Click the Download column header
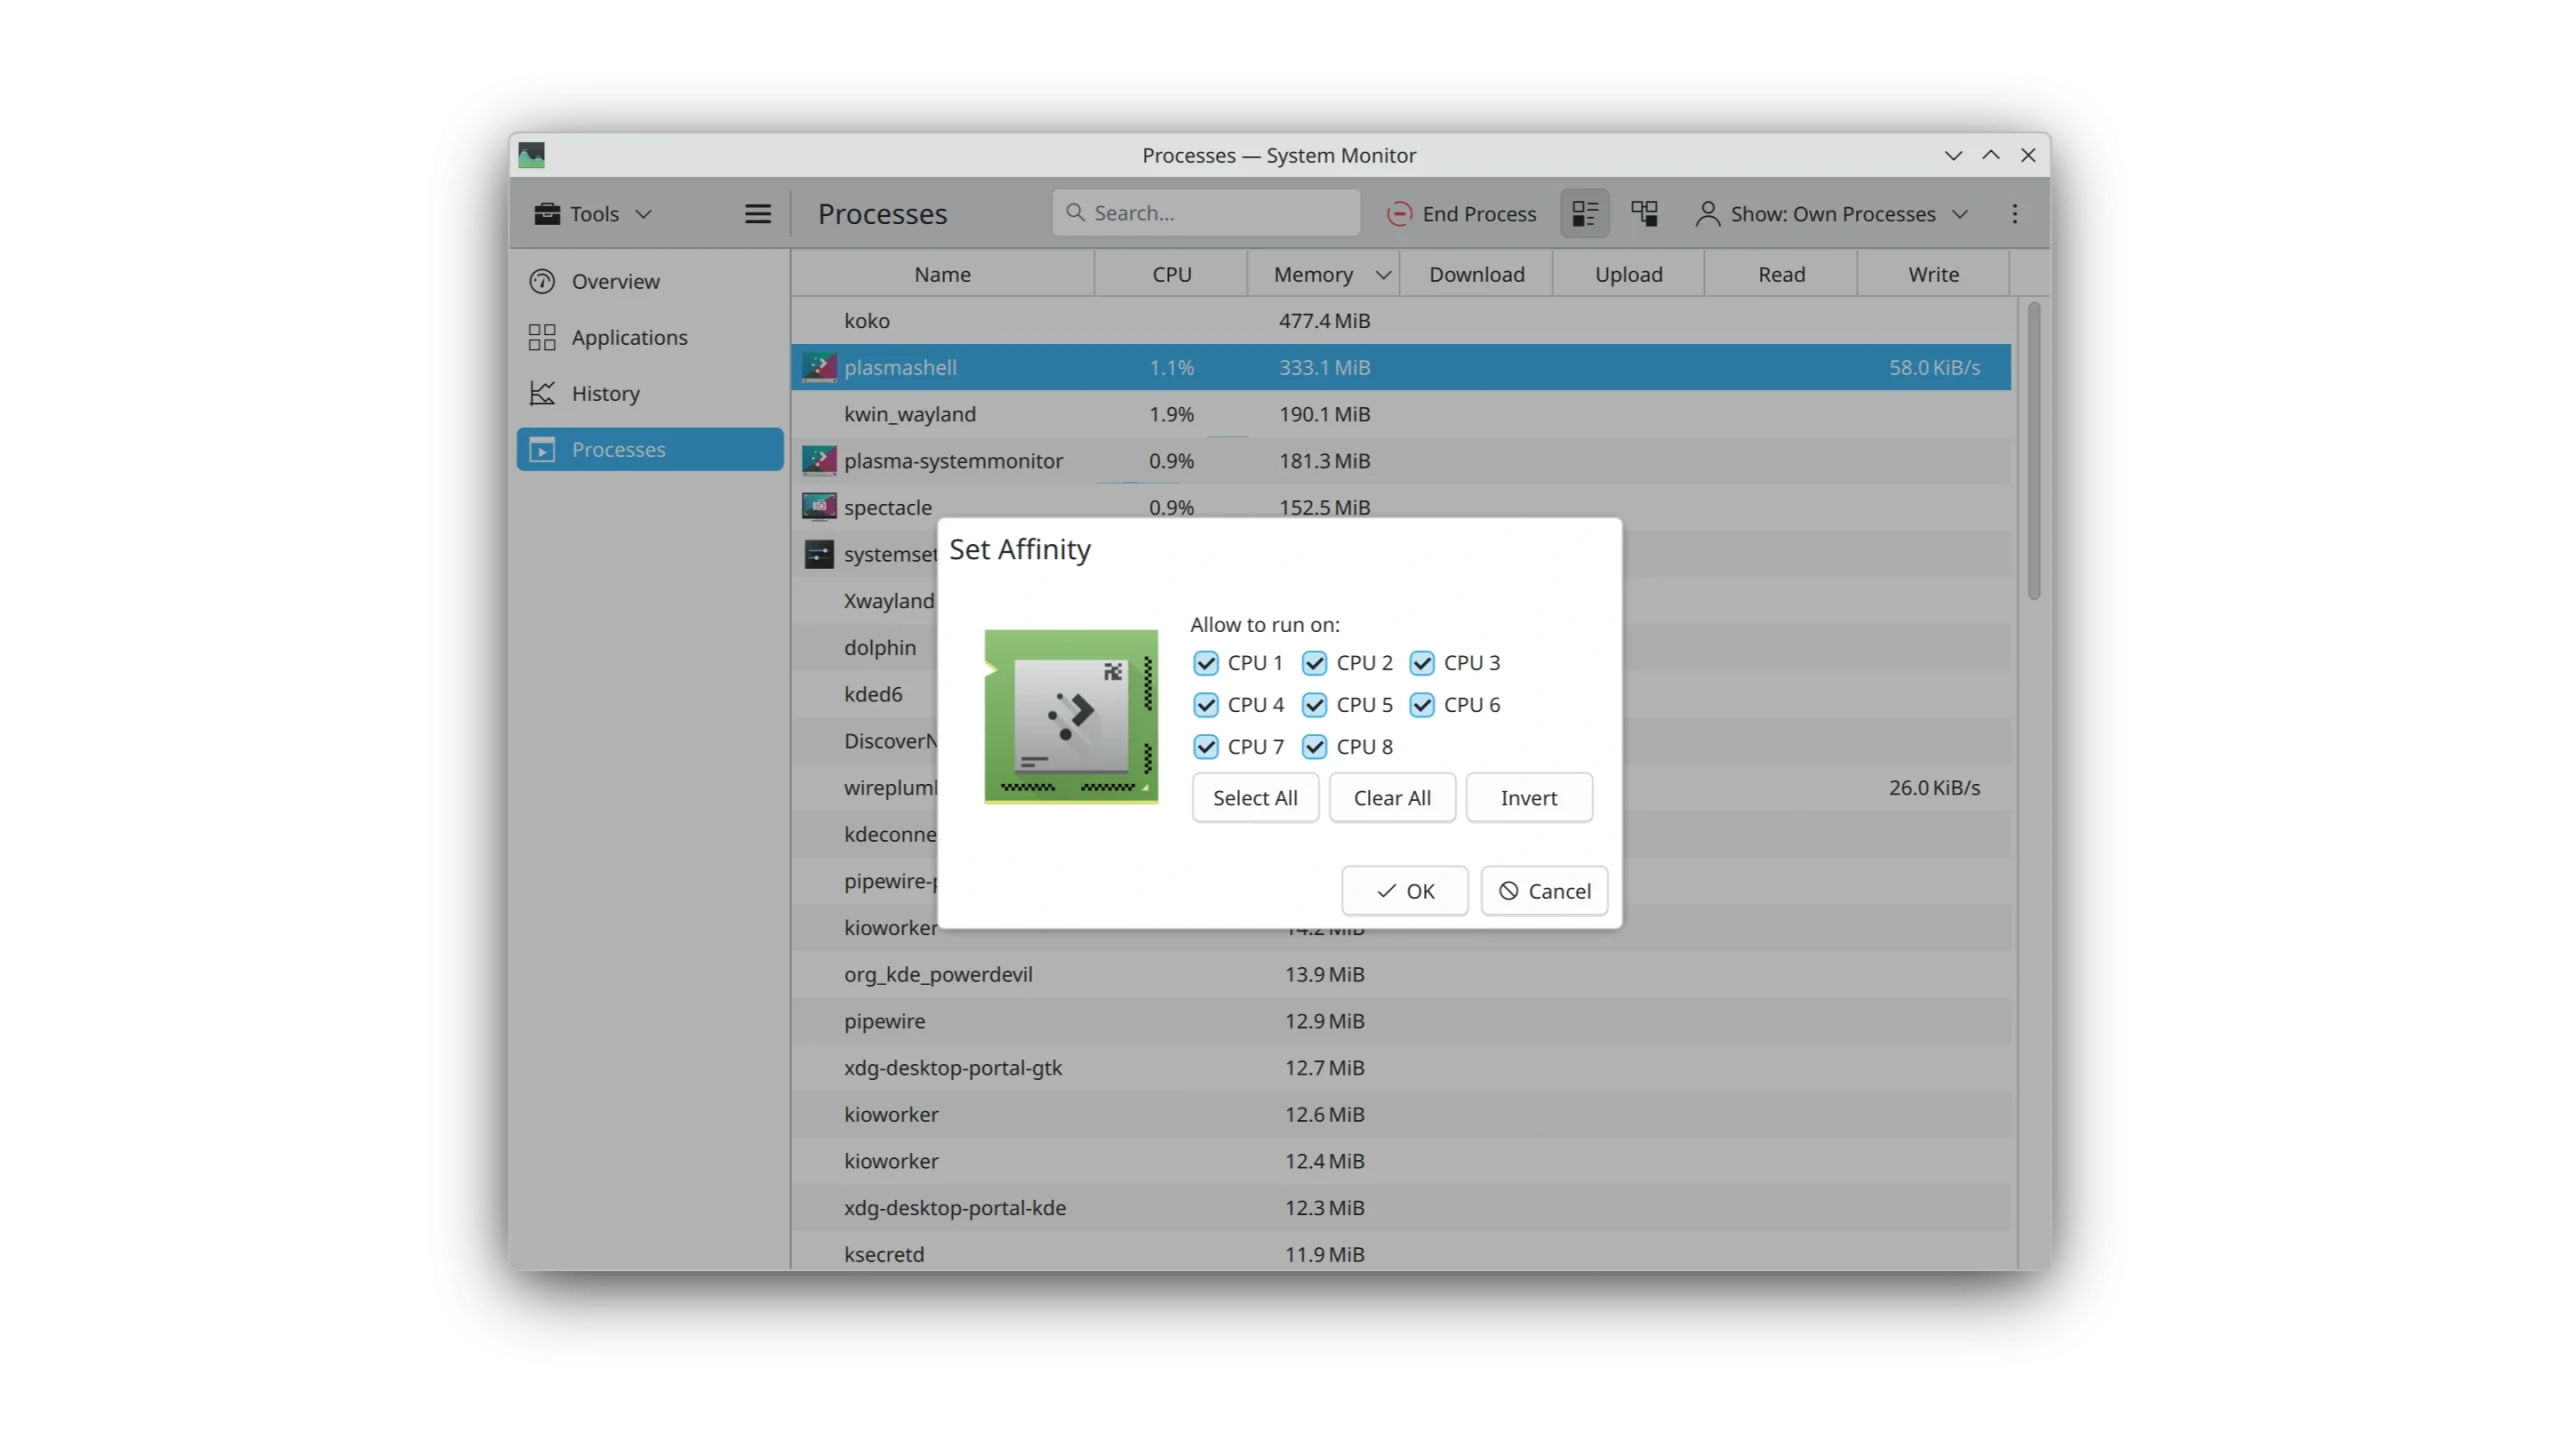This screenshot has width=2560, height=1440. pos(1476,274)
